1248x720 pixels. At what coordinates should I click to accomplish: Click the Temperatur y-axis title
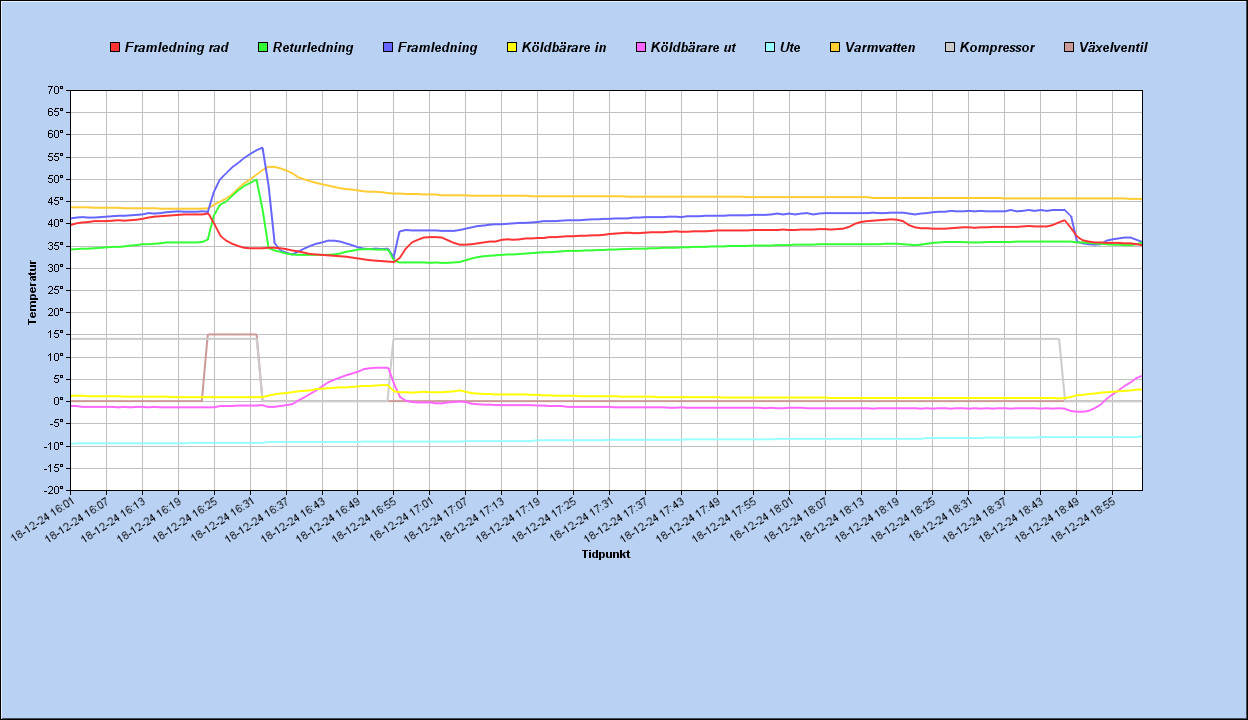coord(32,292)
